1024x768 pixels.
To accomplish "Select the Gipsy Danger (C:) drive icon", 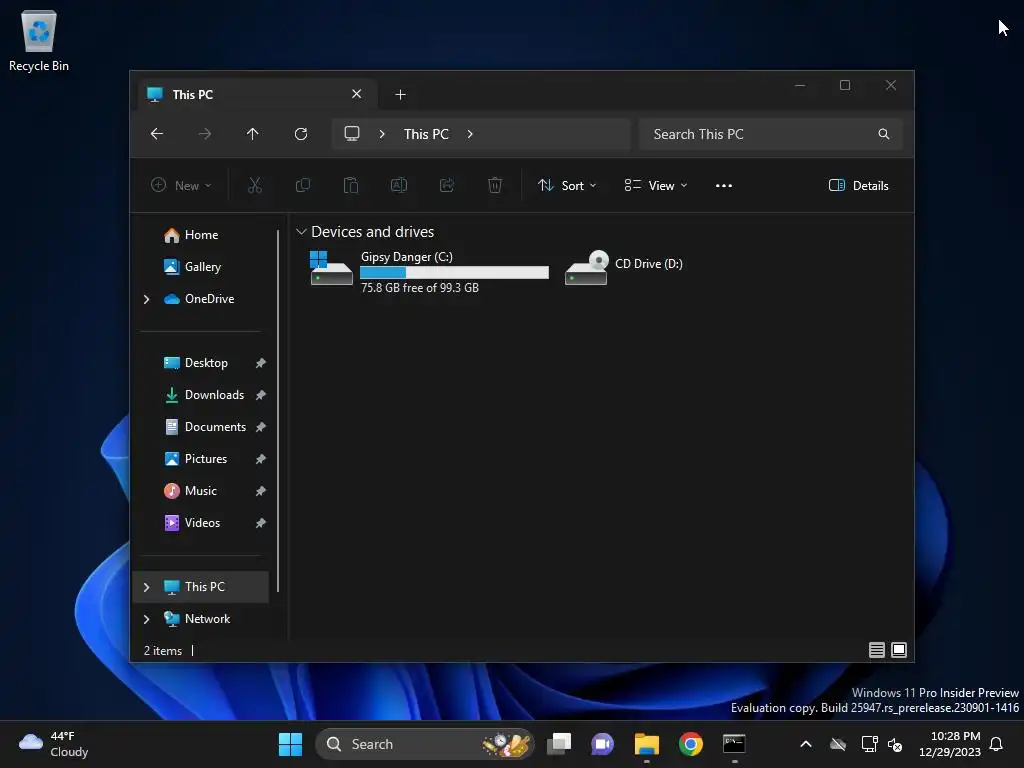I will (331, 268).
